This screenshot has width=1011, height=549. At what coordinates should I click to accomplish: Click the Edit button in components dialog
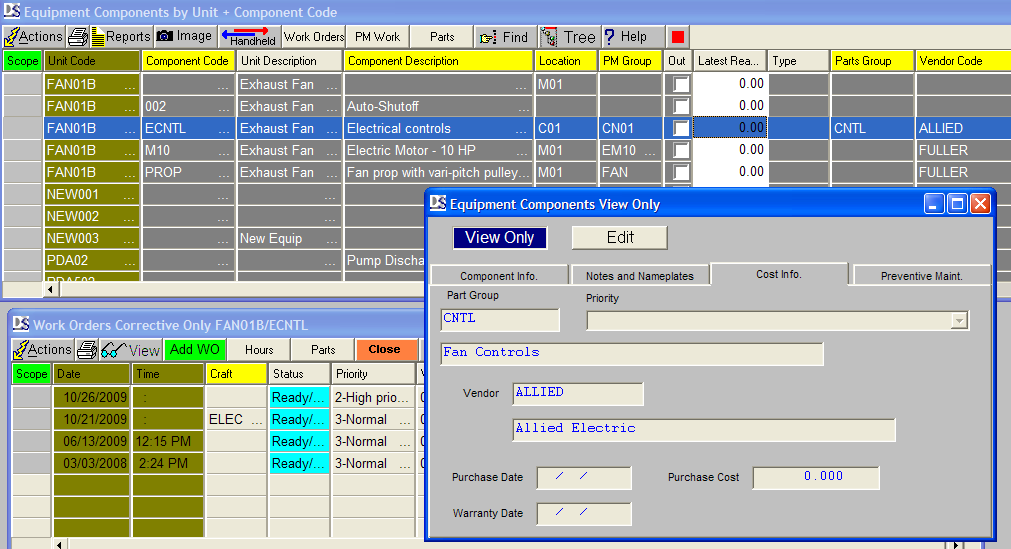[620, 238]
